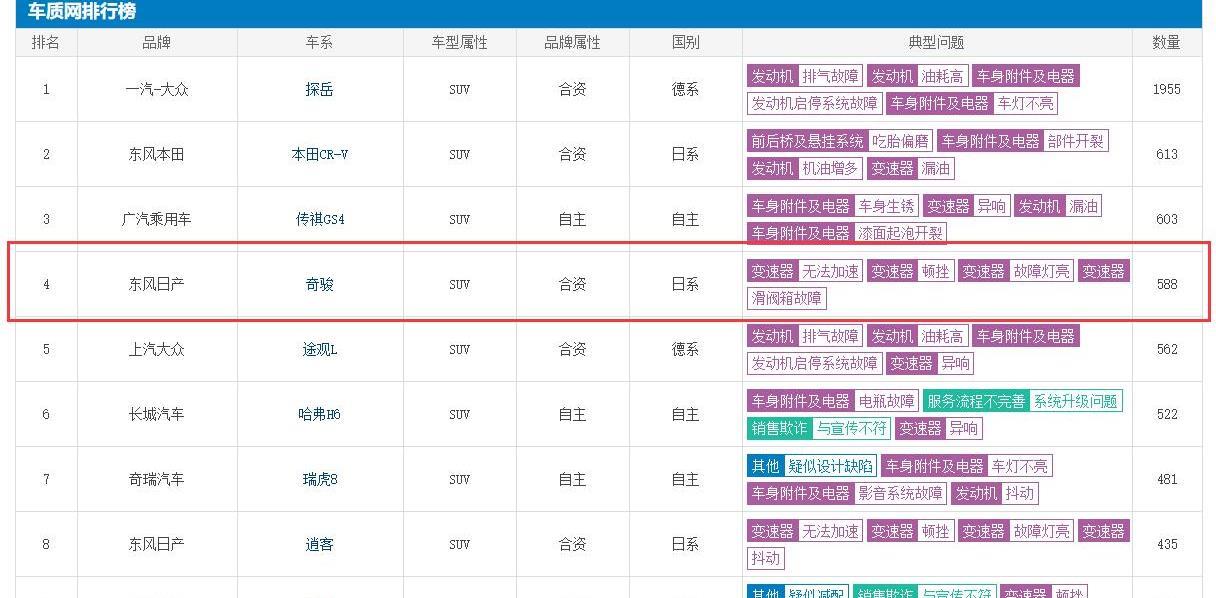Click 异响 tag in the 传祺GS4 row
The height and width of the screenshot is (598, 1216).
[992, 206]
